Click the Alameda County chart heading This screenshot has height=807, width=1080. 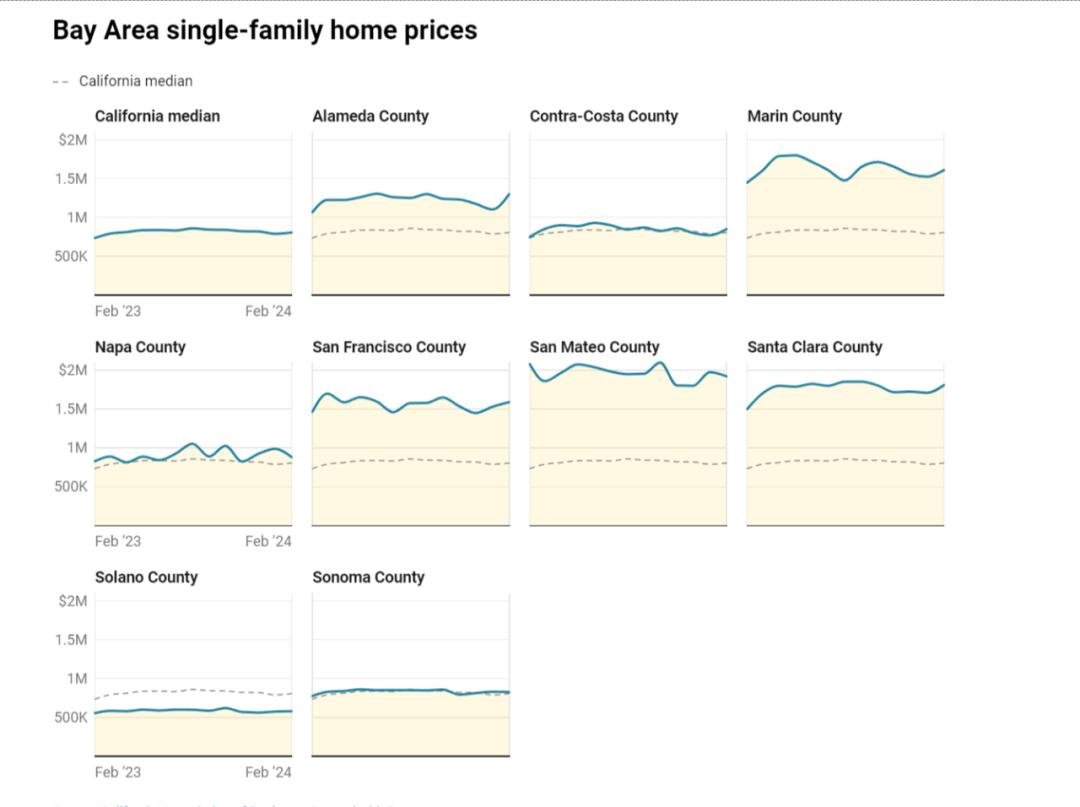tap(370, 116)
